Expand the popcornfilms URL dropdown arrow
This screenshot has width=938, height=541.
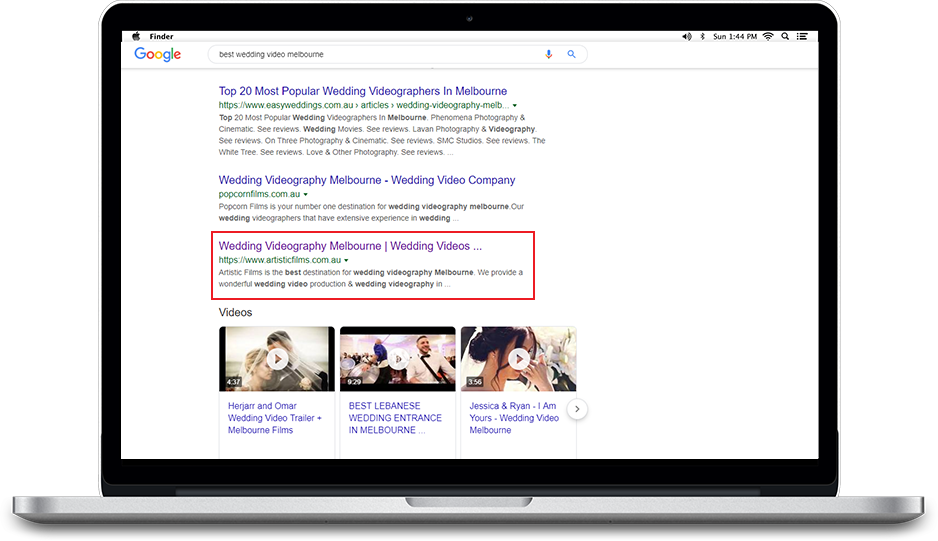[x=306, y=194]
